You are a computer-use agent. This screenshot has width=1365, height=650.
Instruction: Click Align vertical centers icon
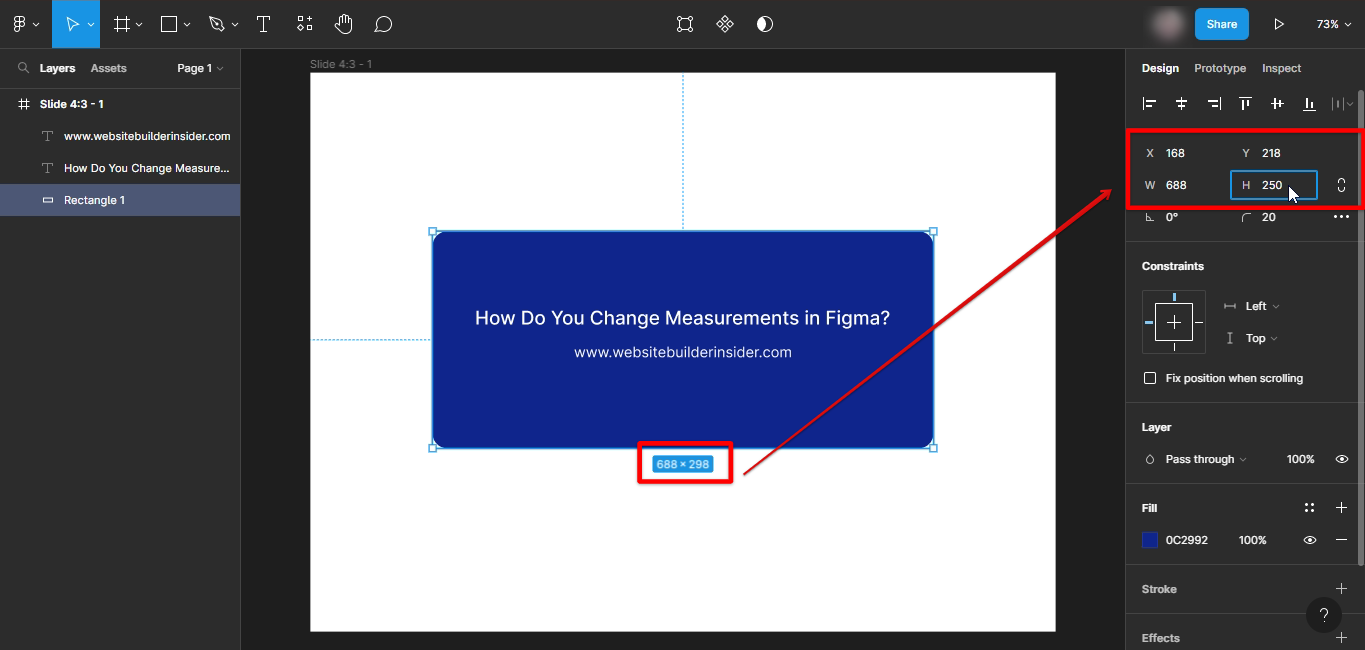pyautogui.click(x=1277, y=103)
